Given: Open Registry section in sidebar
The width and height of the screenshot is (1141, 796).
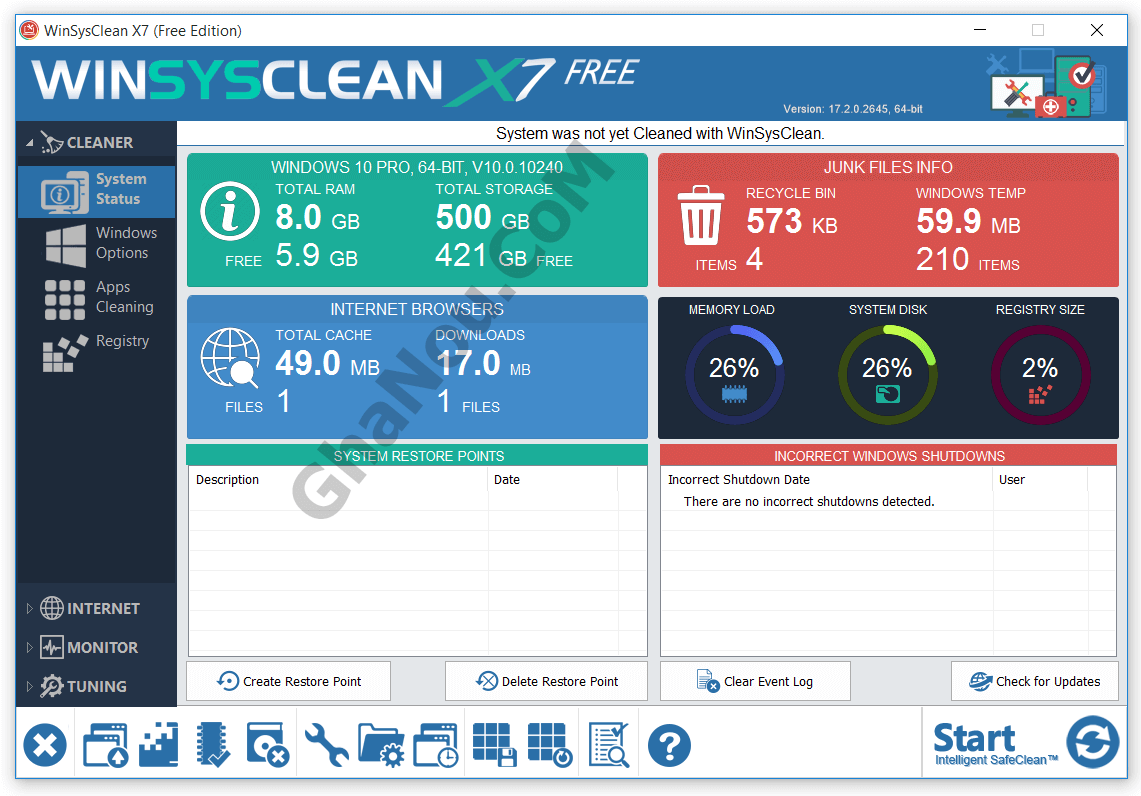Looking at the screenshot, I should tap(96, 351).
